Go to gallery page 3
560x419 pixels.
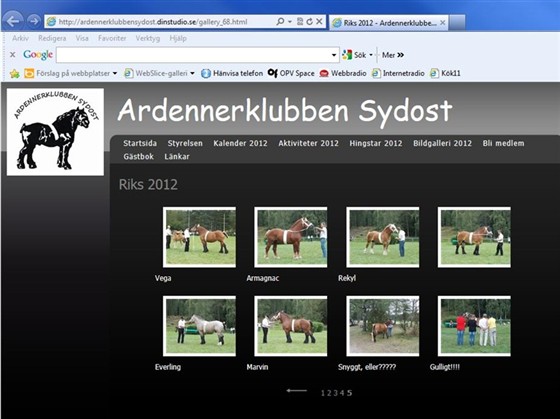tap(335, 393)
